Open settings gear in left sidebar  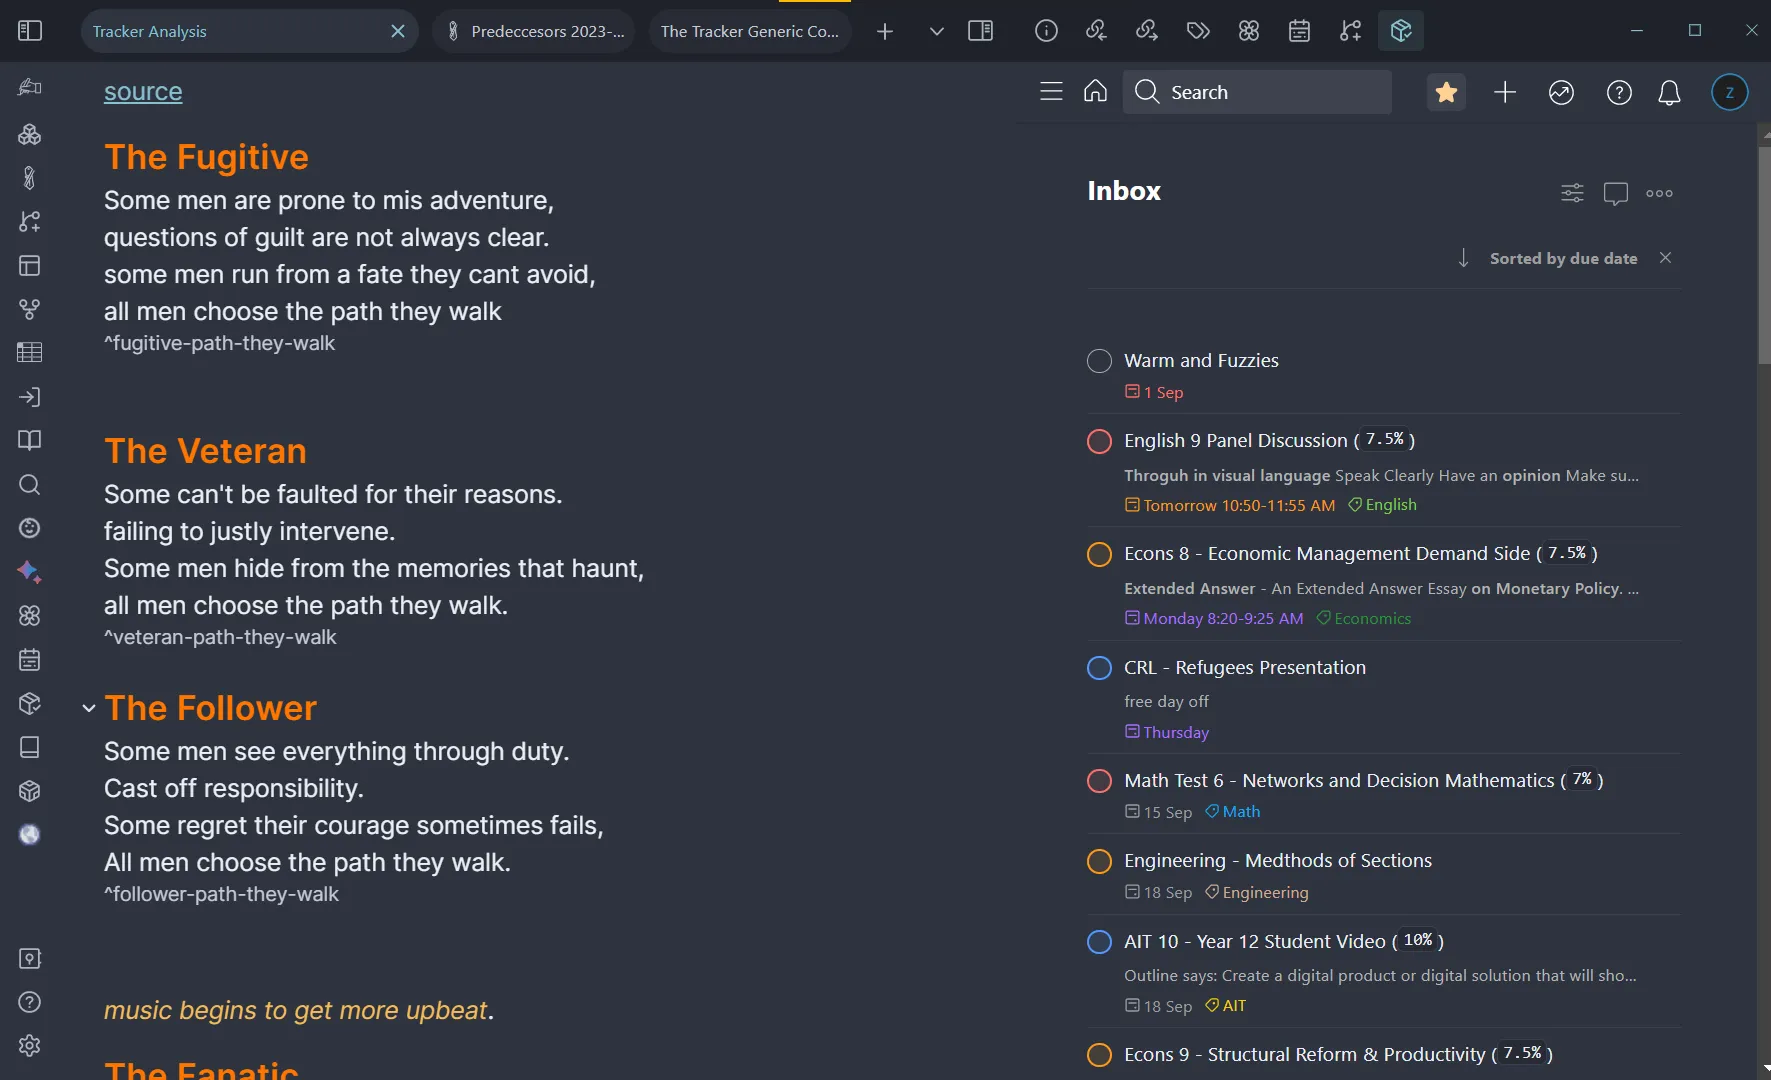30,1045
